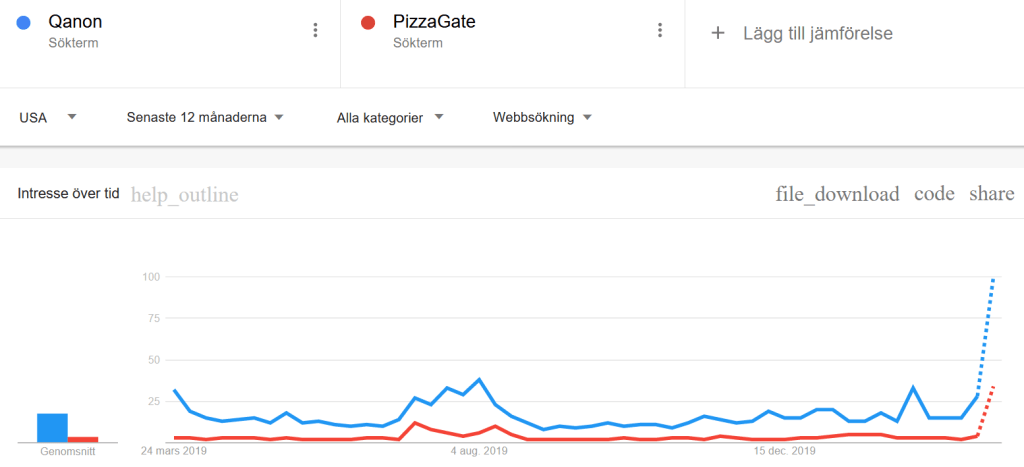Click the dotted blue Qanon forecast peak
This screenshot has width=1024, height=467.
[993, 280]
